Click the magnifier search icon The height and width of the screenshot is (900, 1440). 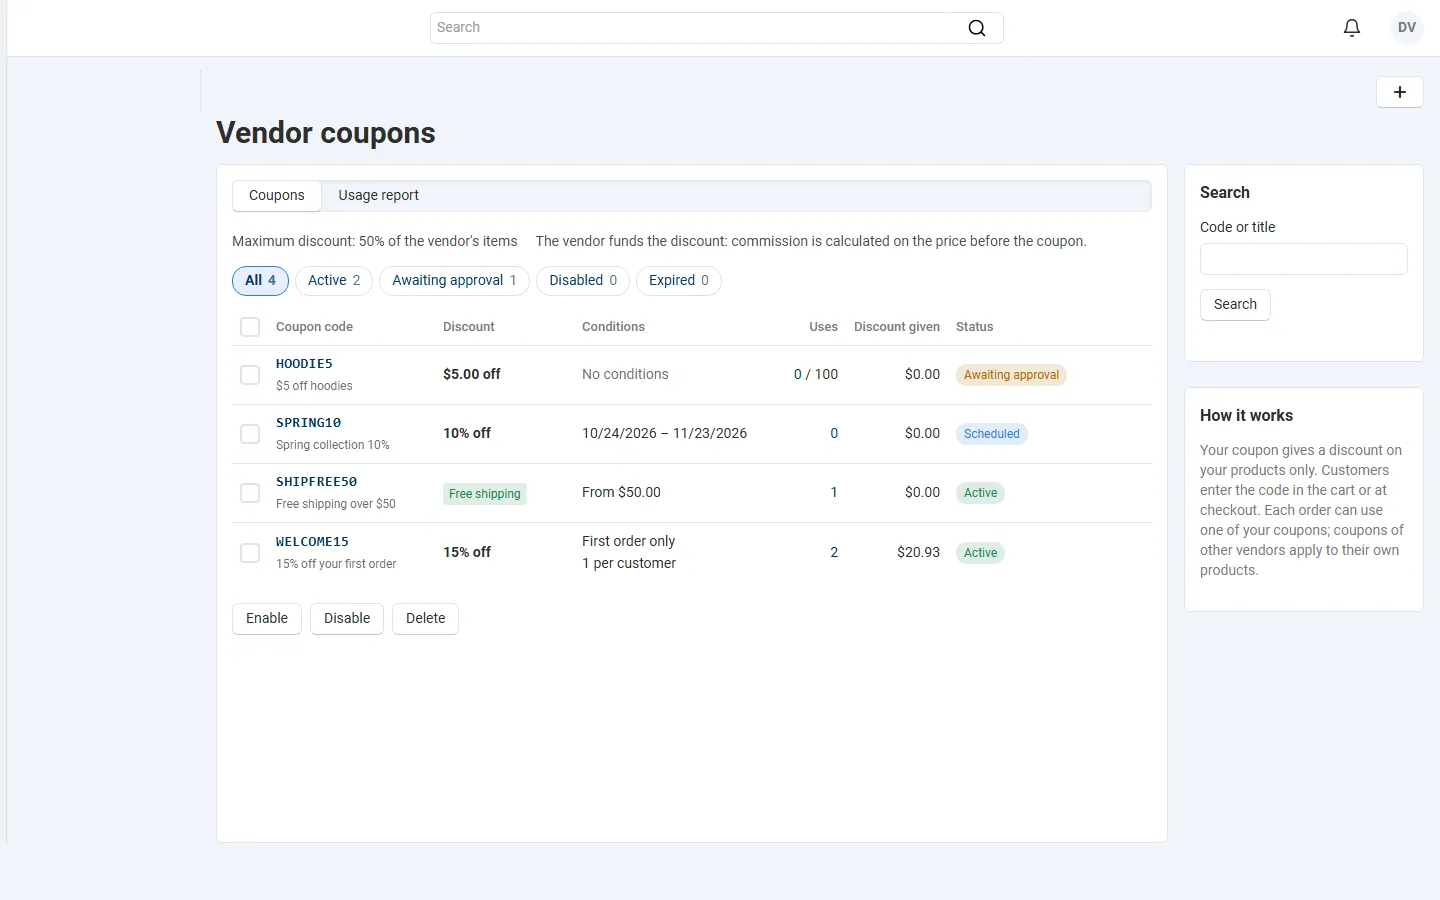point(977,28)
